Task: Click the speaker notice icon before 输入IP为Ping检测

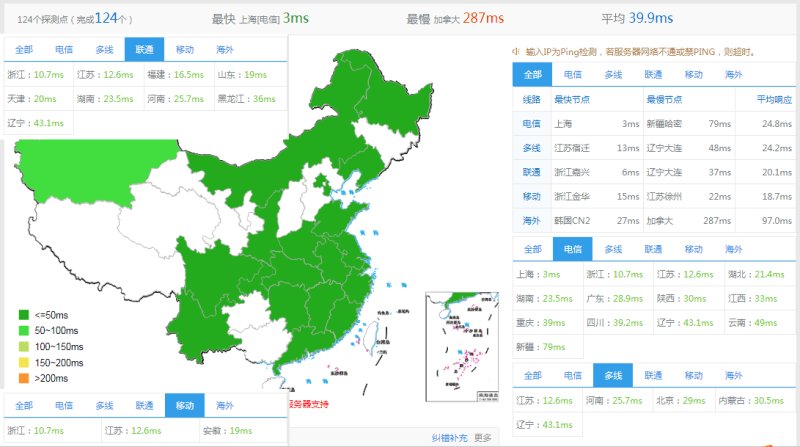Action: (516, 52)
